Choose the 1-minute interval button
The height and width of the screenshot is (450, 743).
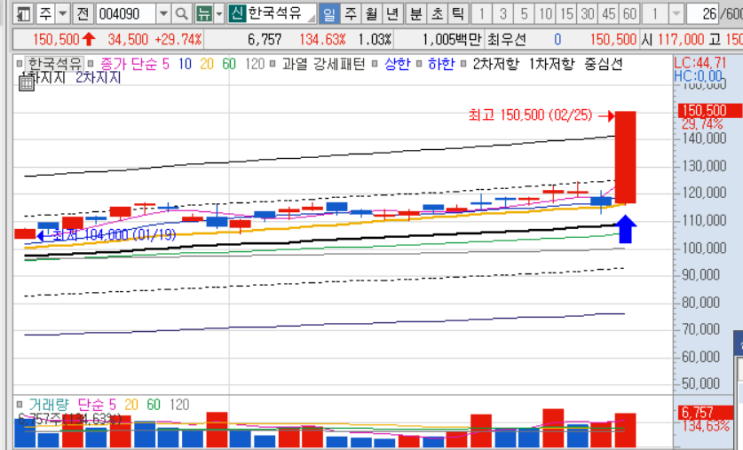[x=481, y=14]
